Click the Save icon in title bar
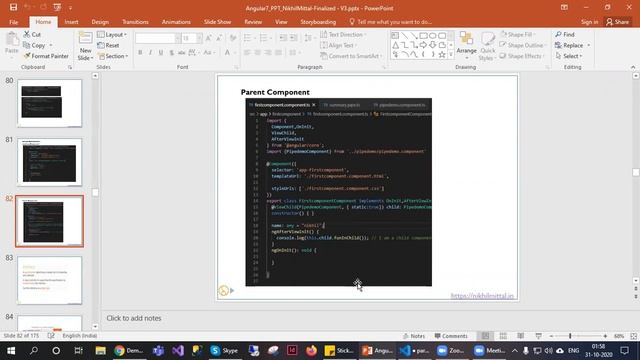 pyautogui.click(x=13, y=7)
